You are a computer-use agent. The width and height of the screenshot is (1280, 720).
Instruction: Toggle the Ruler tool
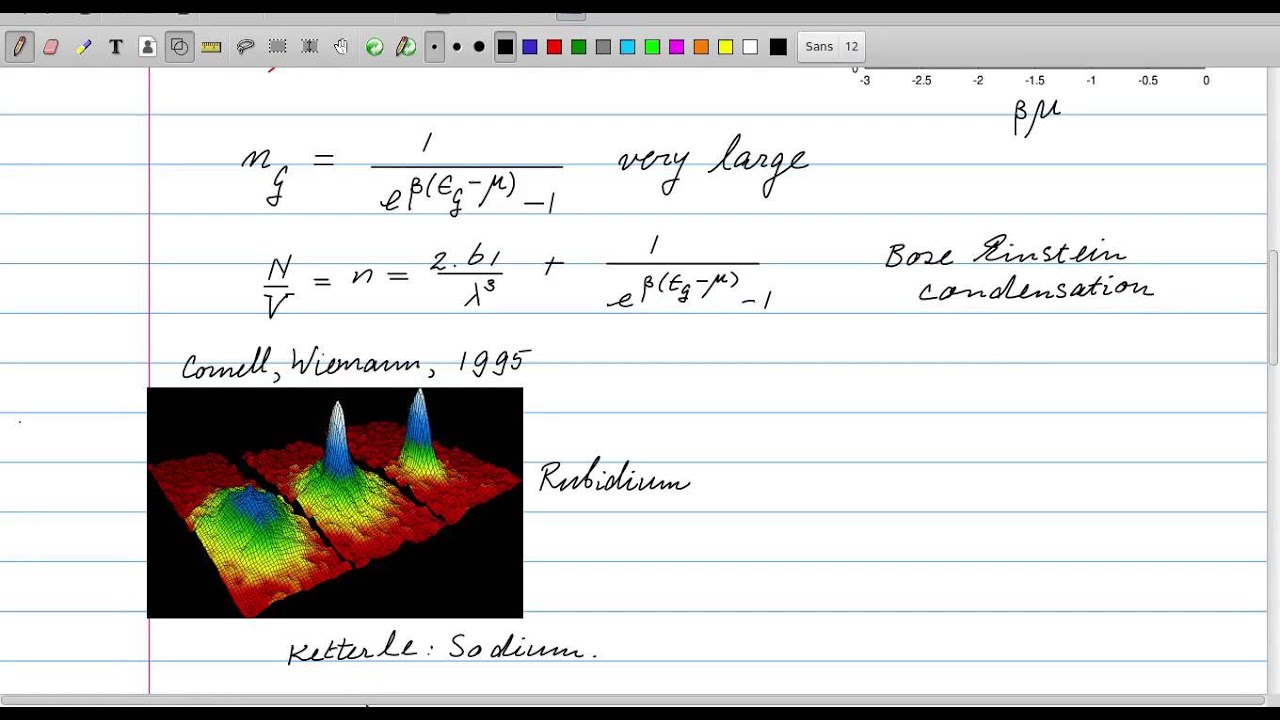[x=211, y=47]
